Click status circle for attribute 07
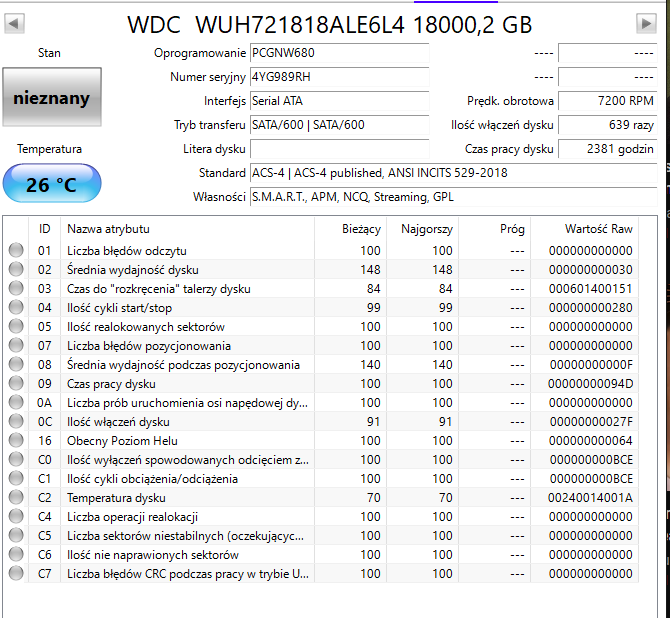 (16, 345)
